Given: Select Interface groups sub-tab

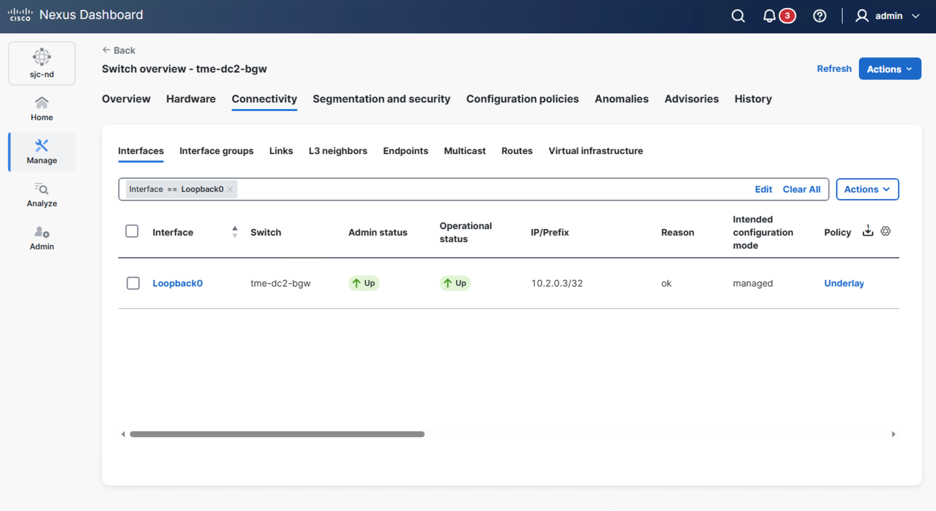Looking at the screenshot, I should pyautogui.click(x=216, y=151).
